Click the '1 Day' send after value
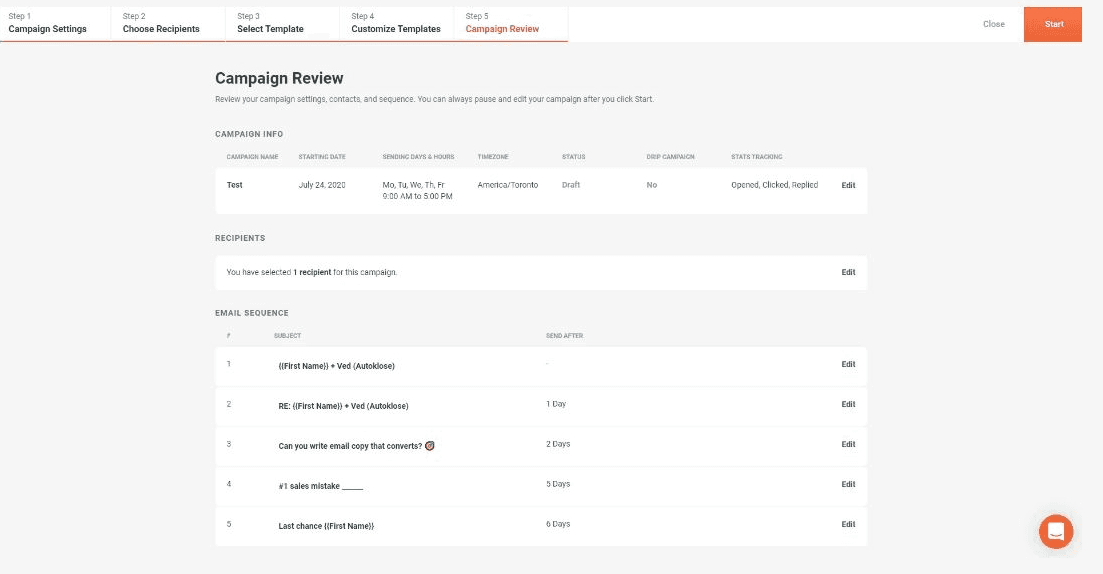Image resolution: width=1103 pixels, height=574 pixels. pos(556,404)
